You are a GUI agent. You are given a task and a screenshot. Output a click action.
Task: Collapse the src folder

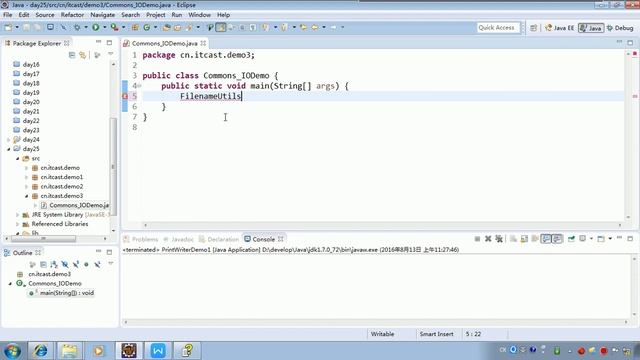pyautogui.click(x=18, y=158)
